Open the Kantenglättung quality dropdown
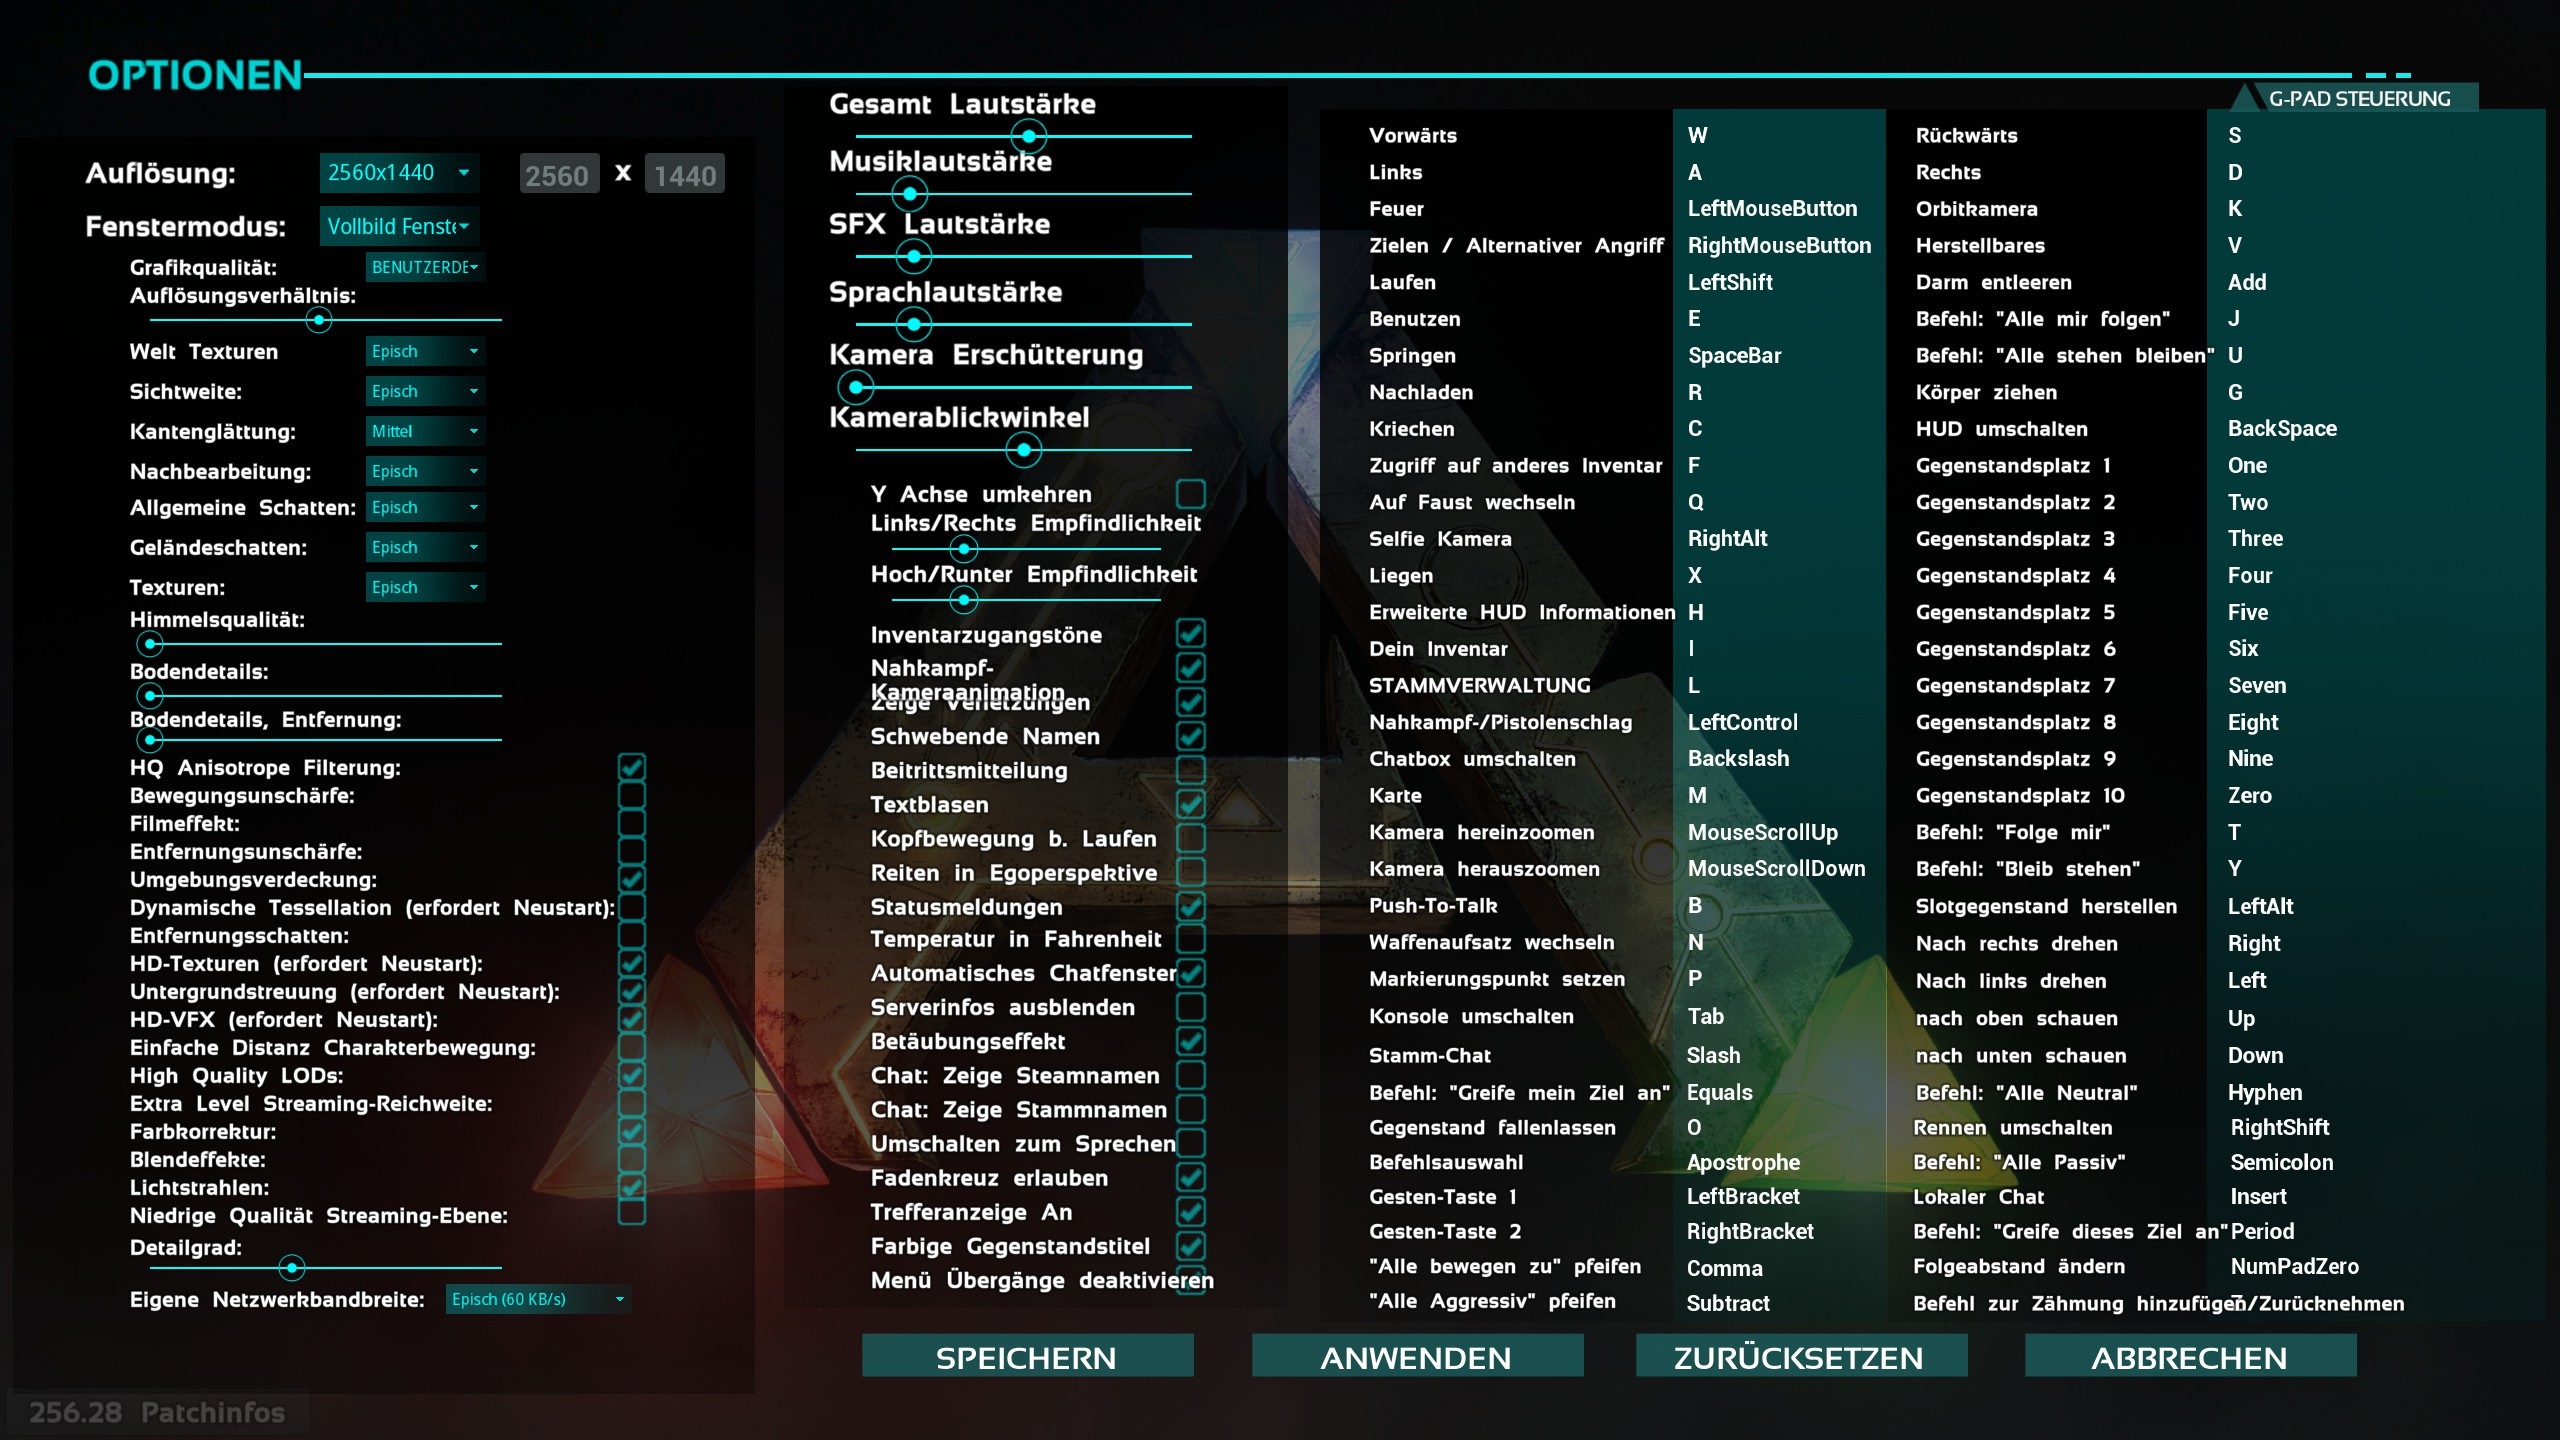The image size is (2560, 1440). coord(425,431)
